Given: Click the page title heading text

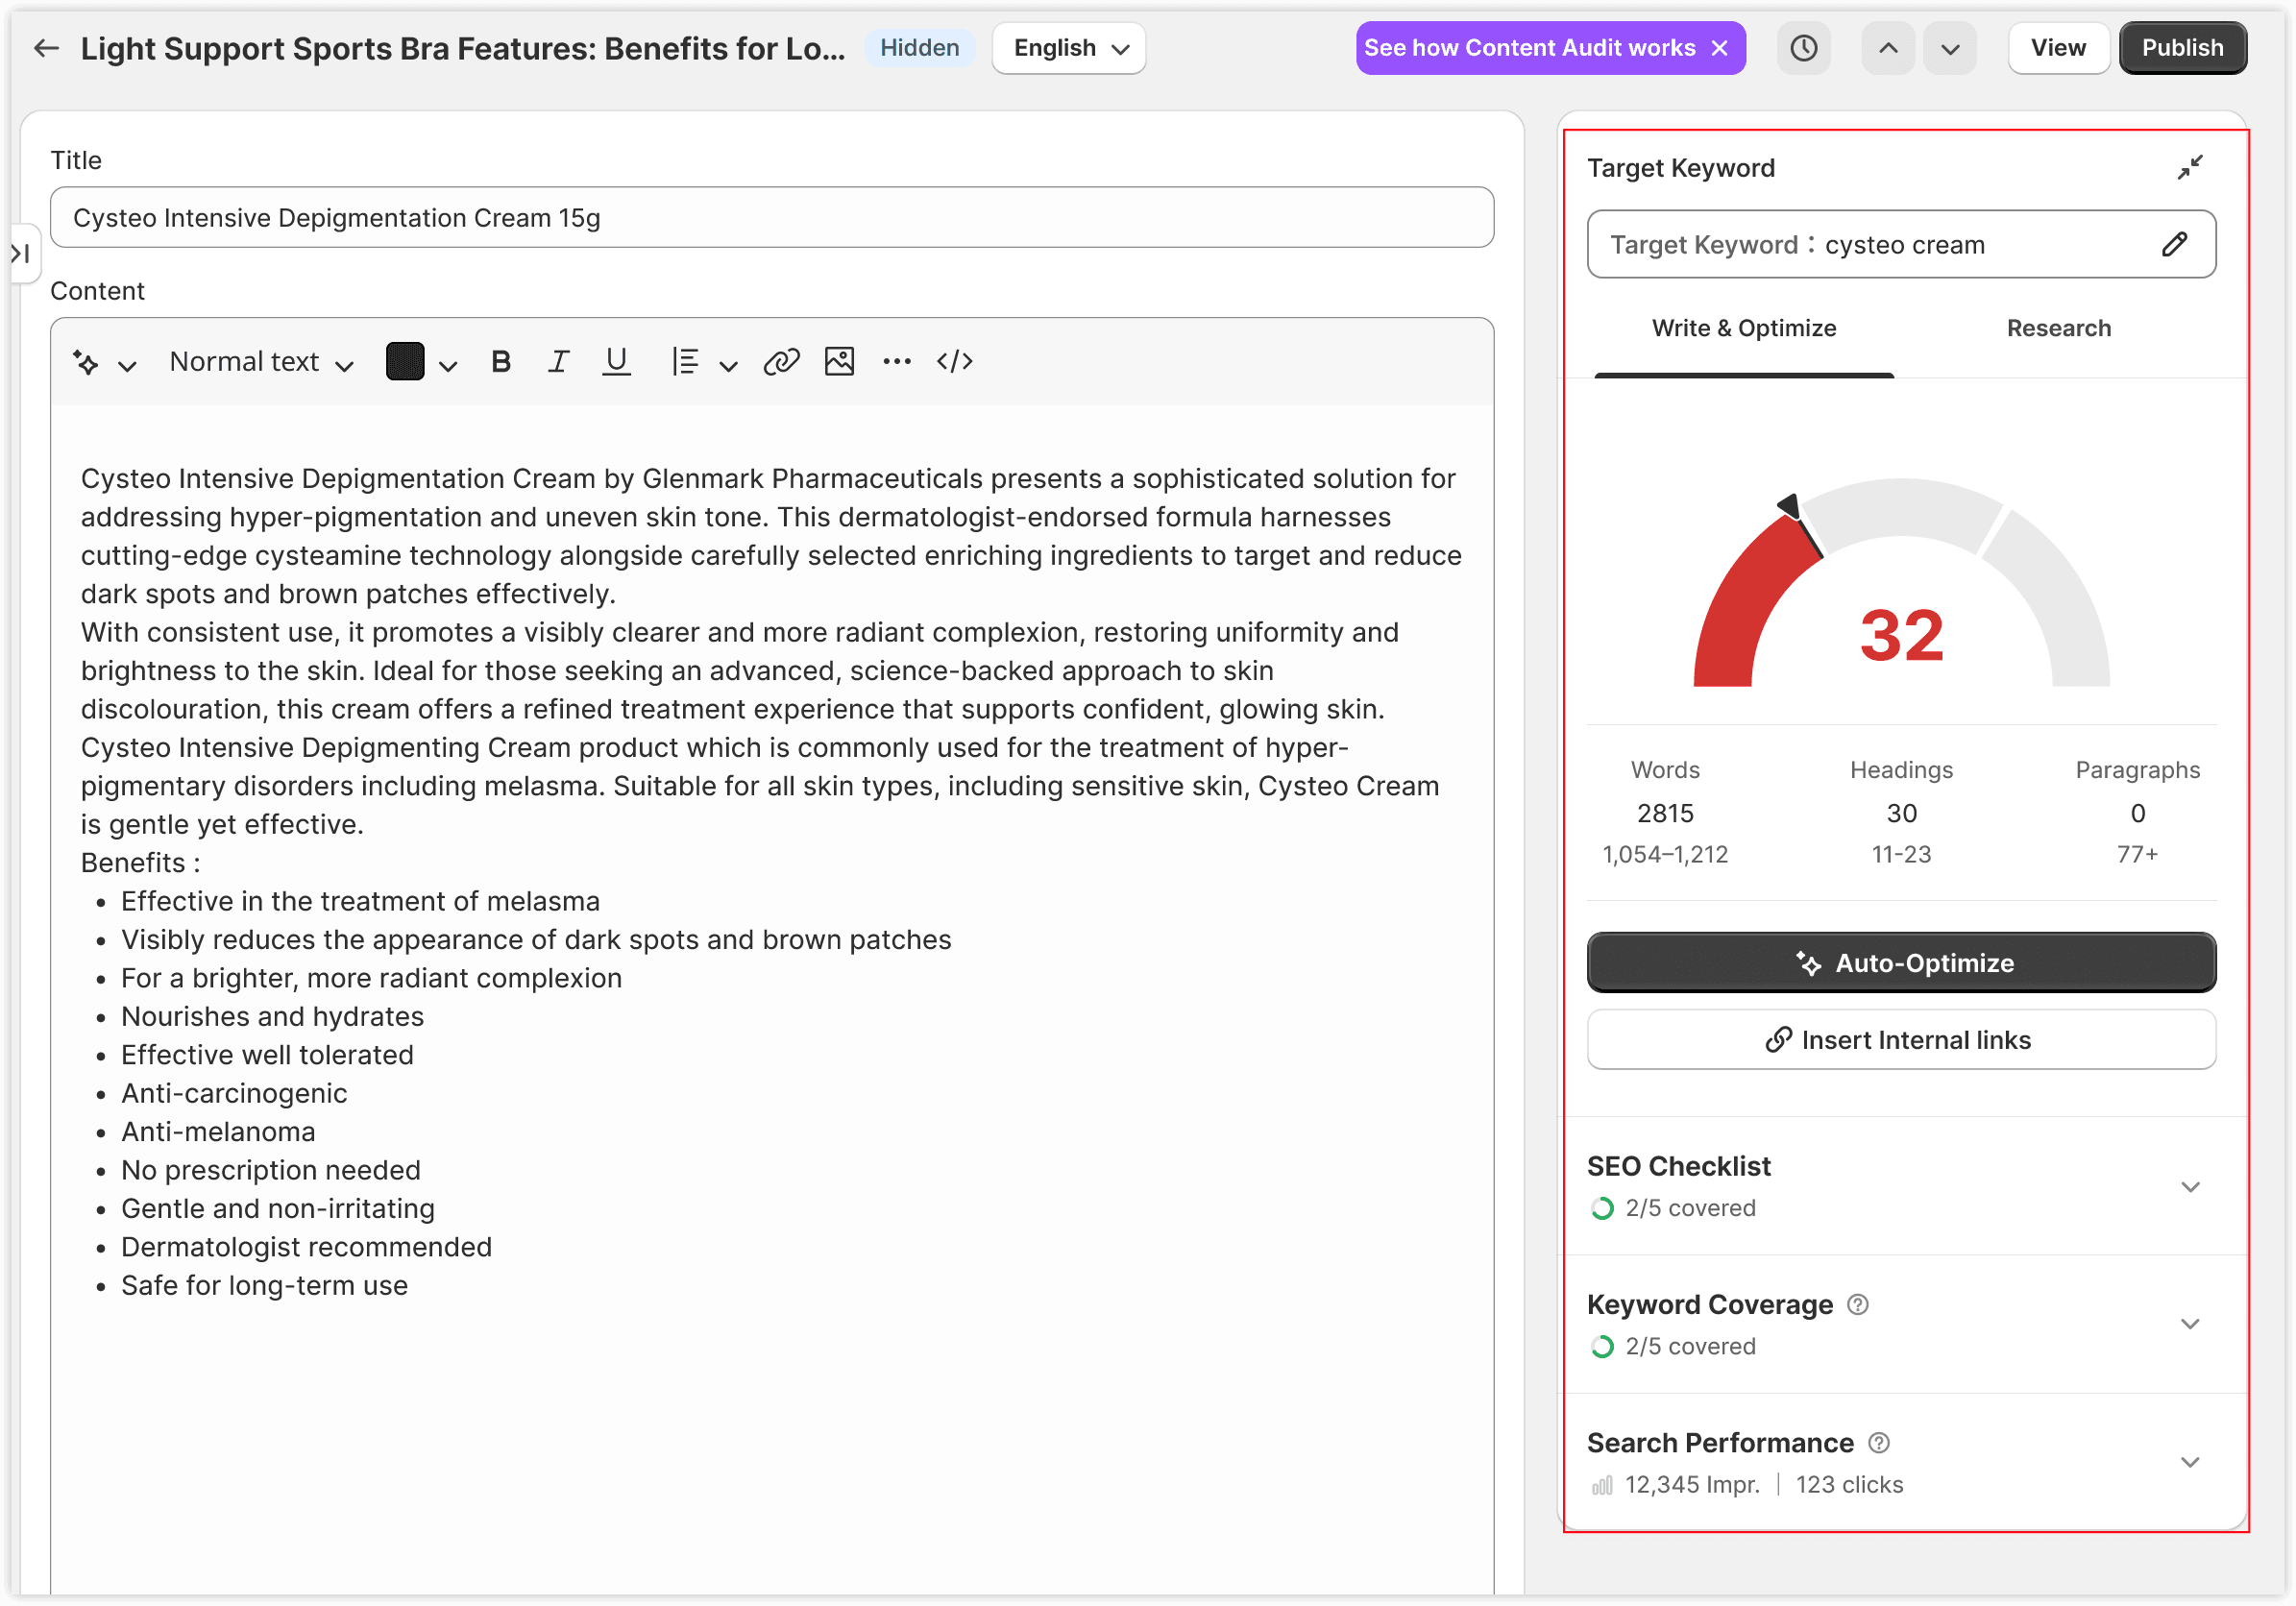Looking at the screenshot, I should pos(462,48).
